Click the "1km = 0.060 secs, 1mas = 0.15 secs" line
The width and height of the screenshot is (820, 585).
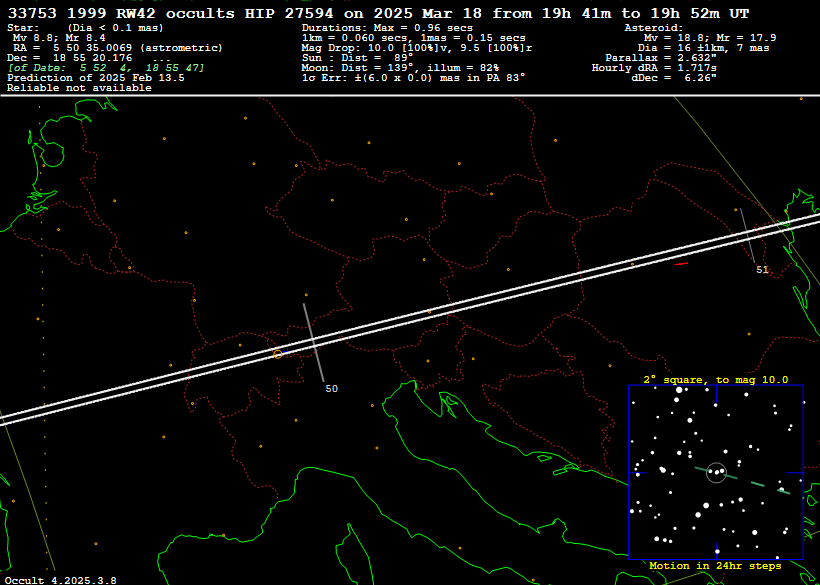click(x=414, y=38)
